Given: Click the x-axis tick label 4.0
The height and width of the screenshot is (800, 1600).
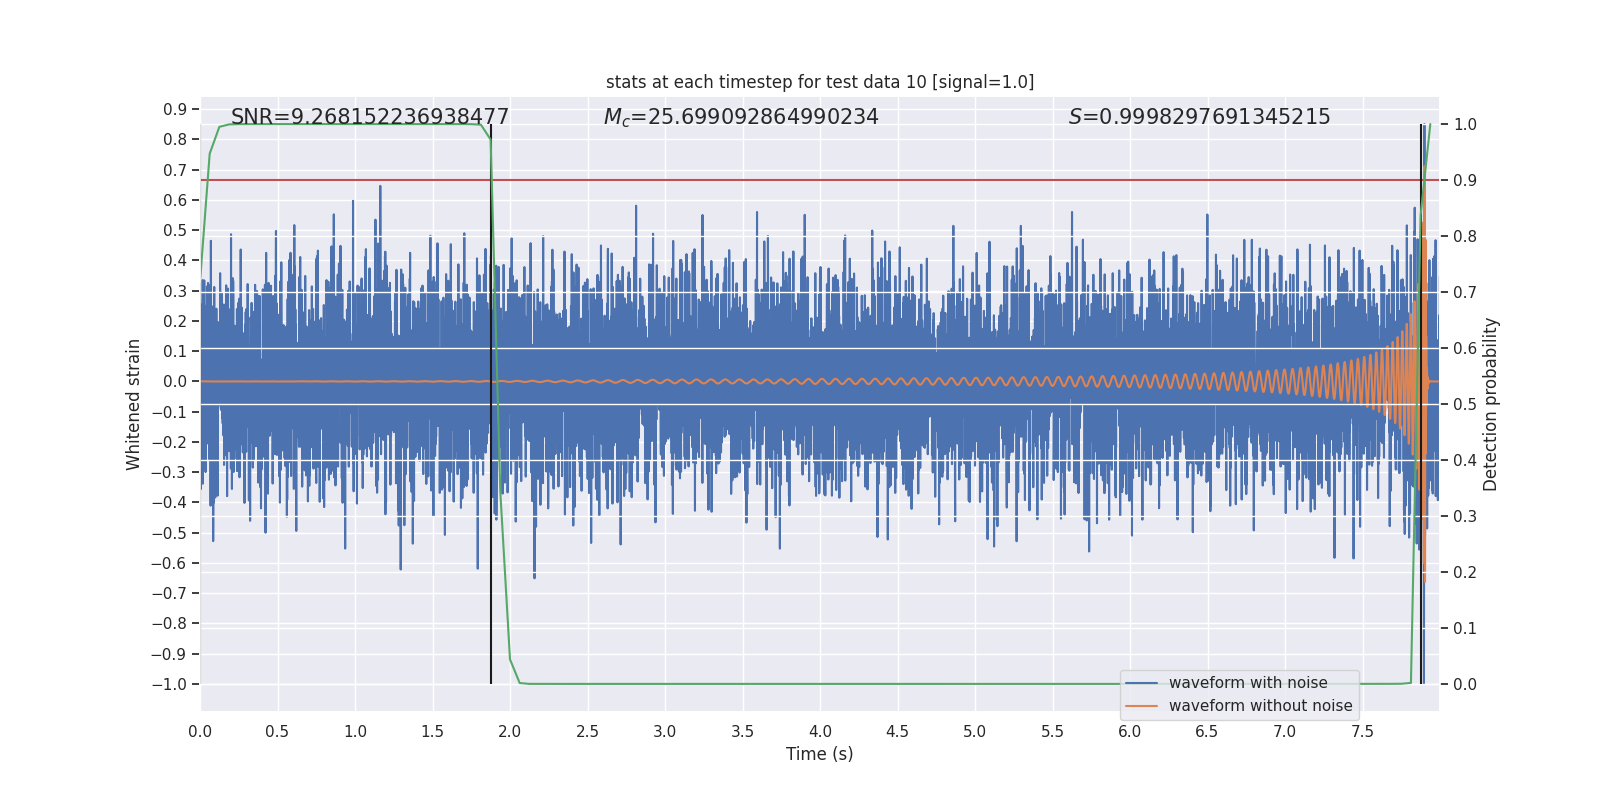Looking at the screenshot, I should point(820,732).
